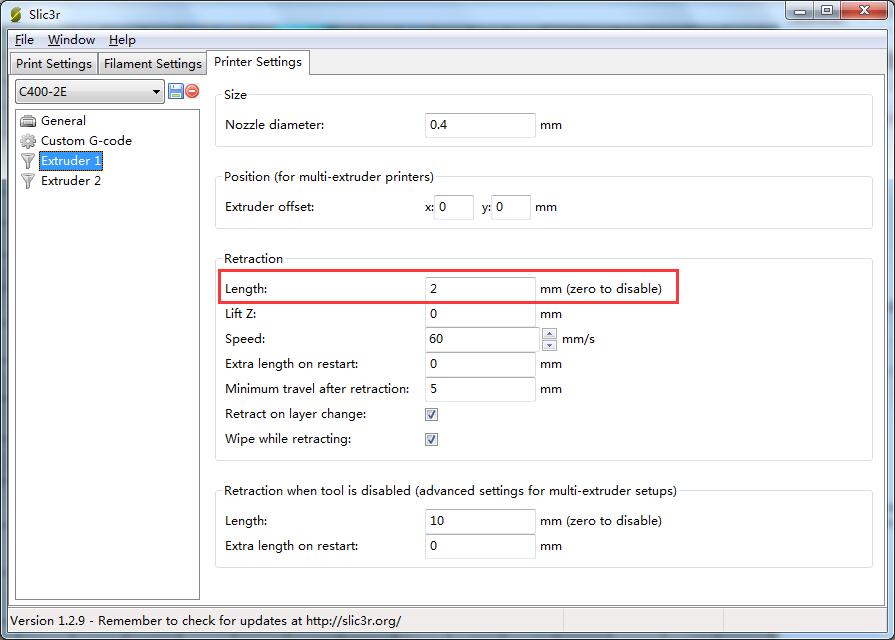Click the Slic3r app icon in the title bar

[16, 14]
